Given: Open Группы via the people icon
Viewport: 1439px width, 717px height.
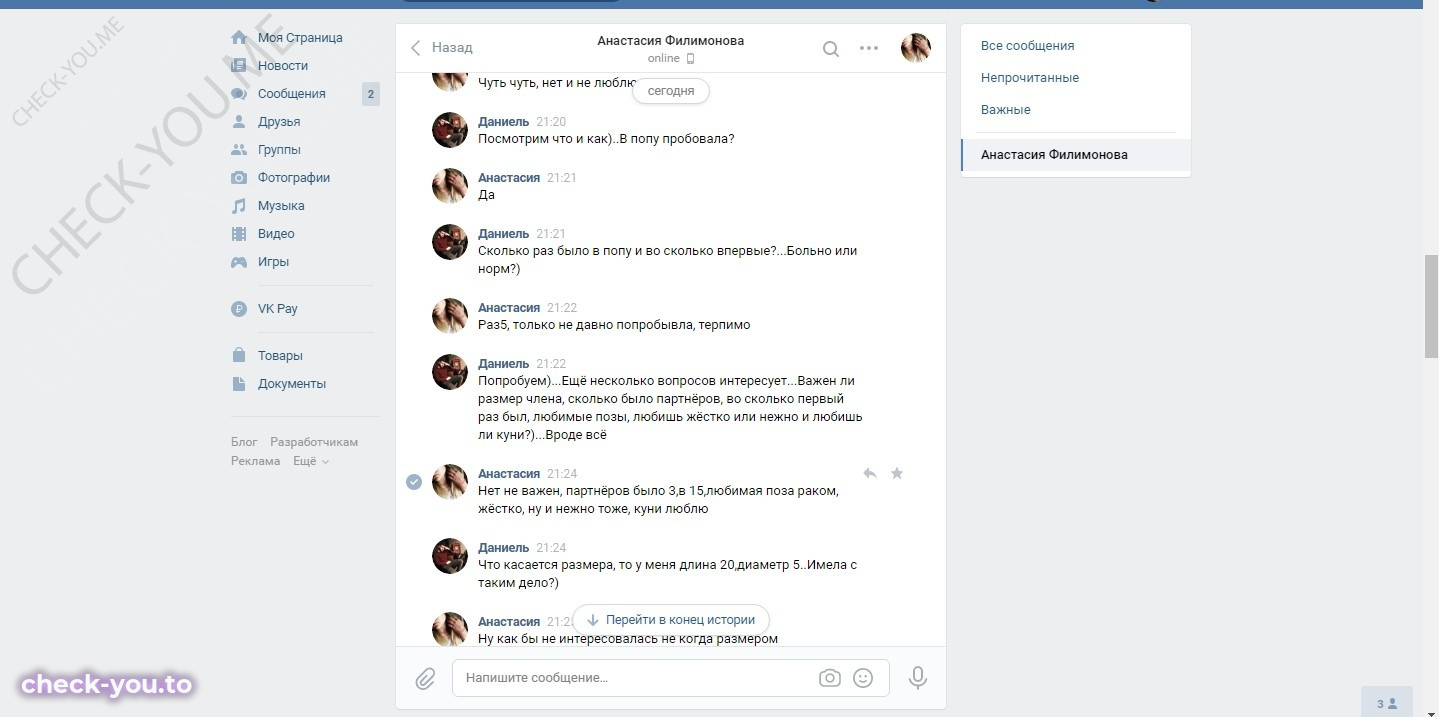Looking at the screenshot, I should tap(239, 149).
